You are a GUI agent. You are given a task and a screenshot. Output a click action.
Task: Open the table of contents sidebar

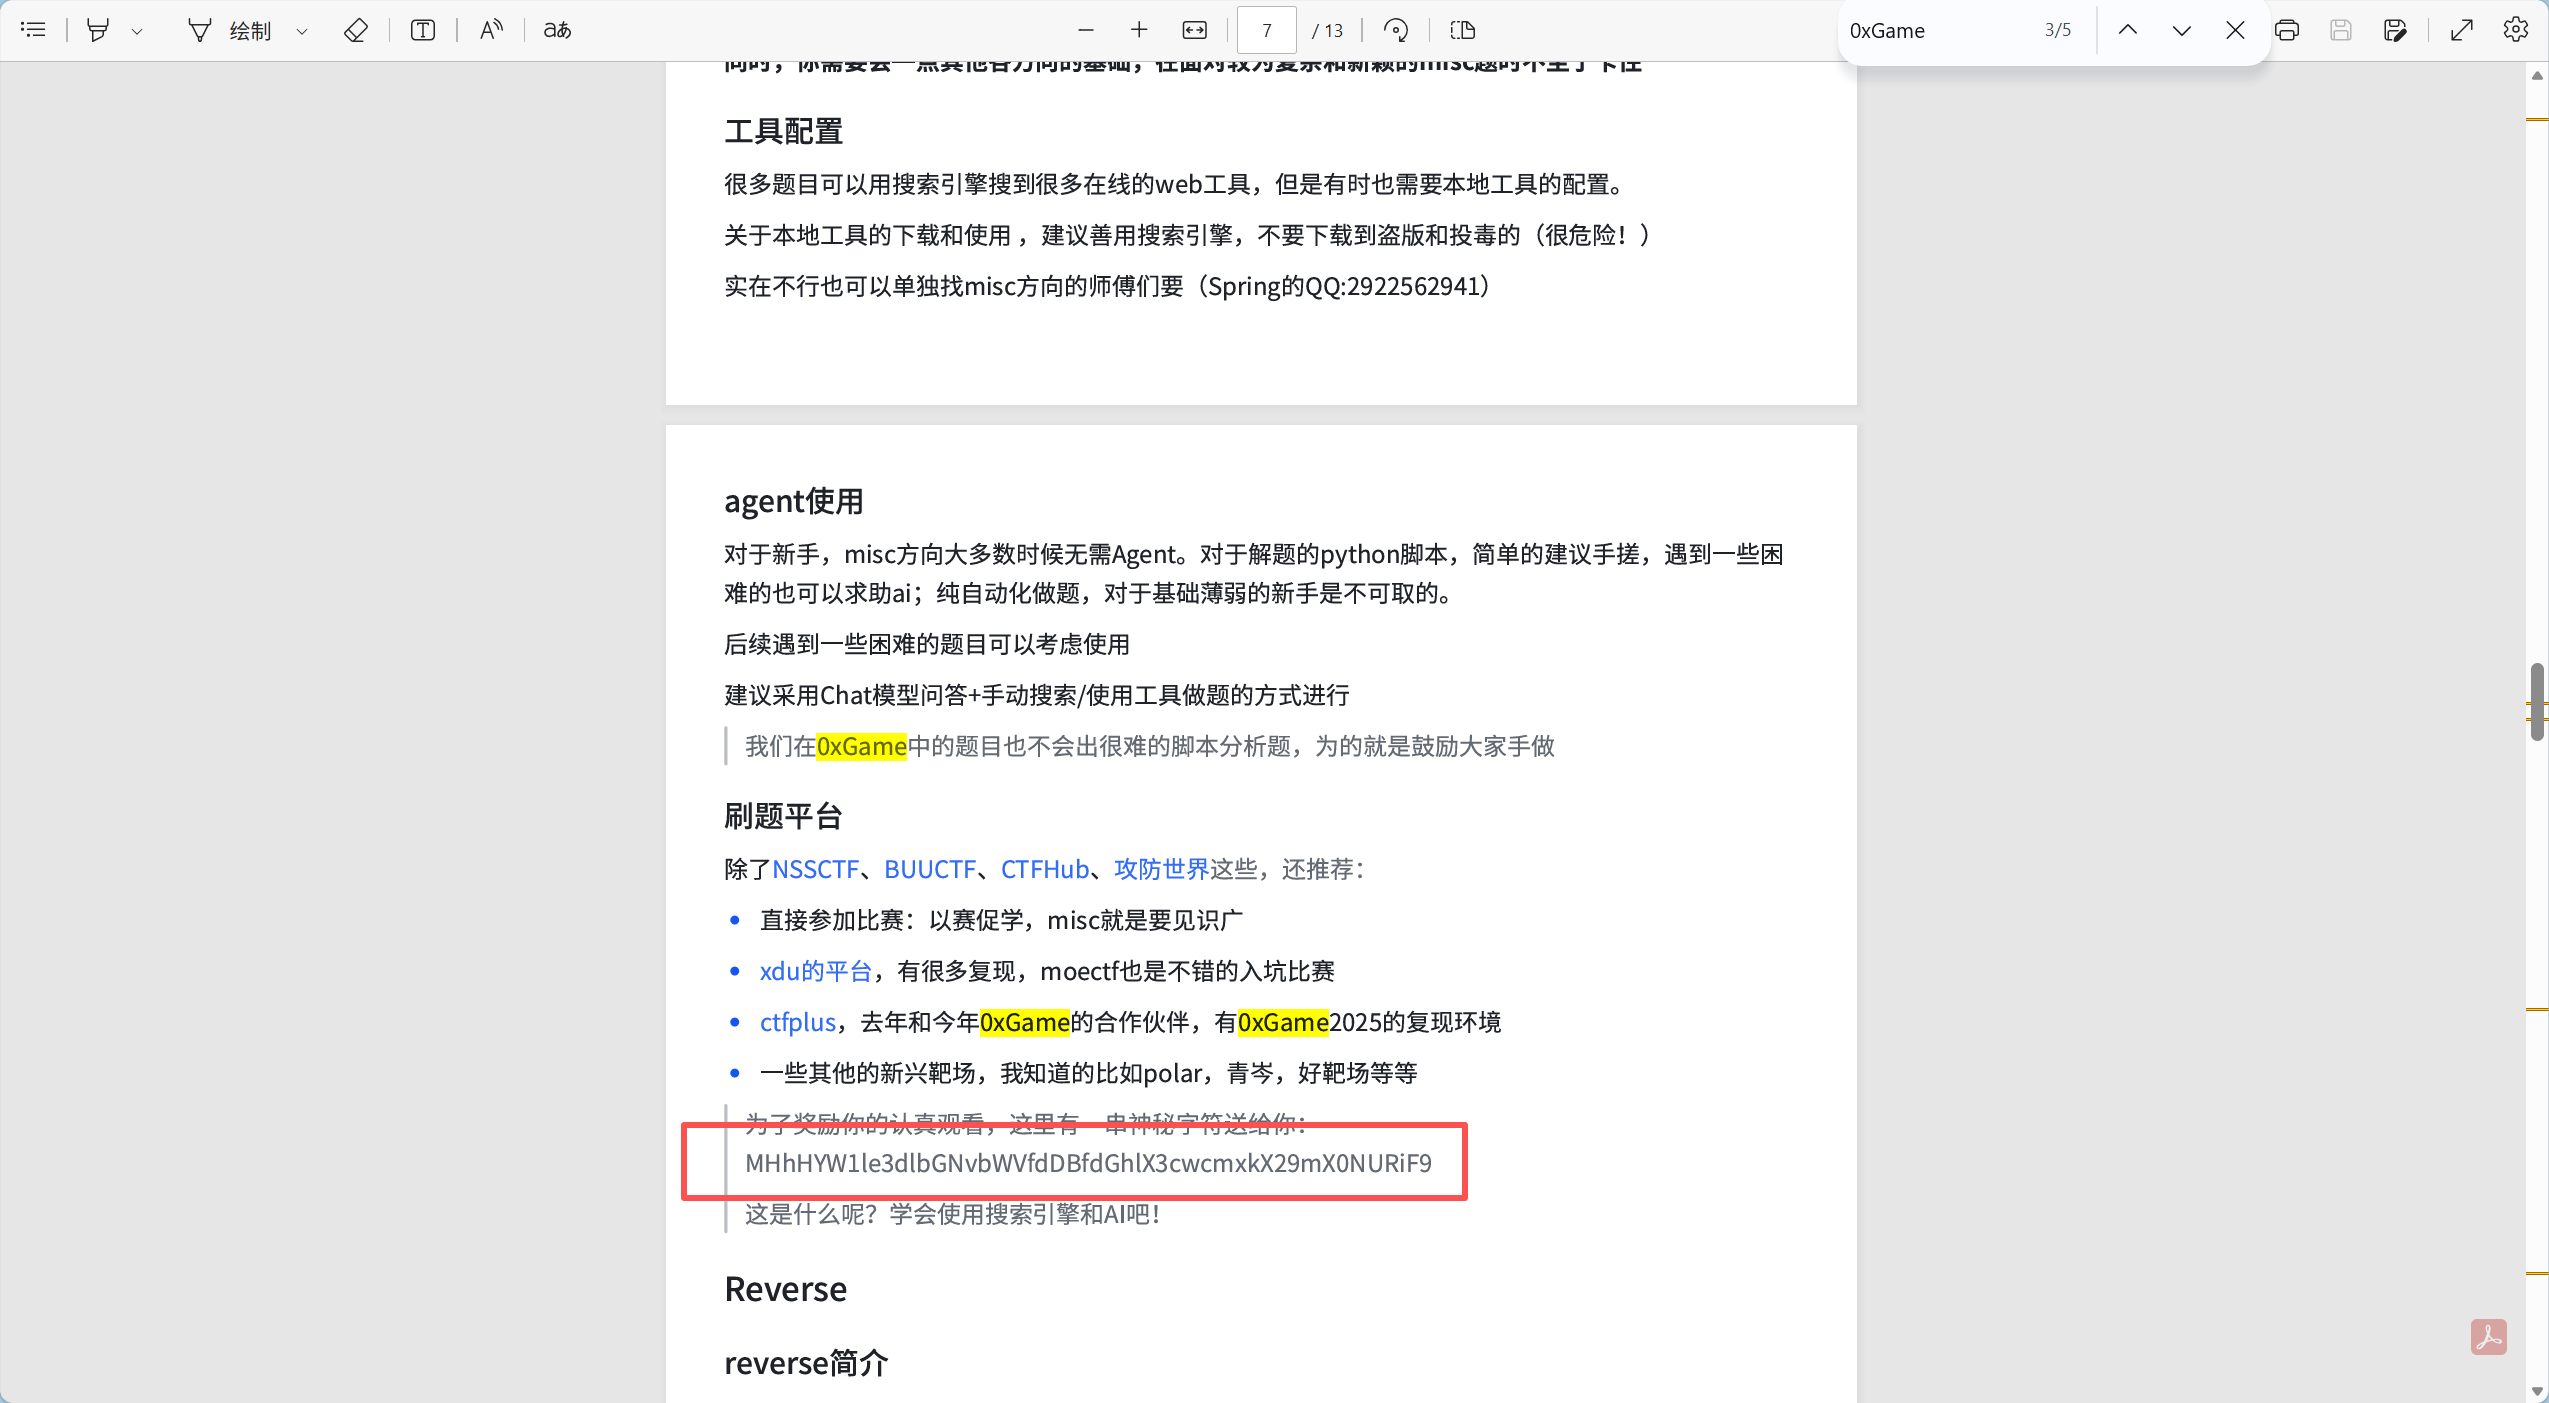point(33,30)
